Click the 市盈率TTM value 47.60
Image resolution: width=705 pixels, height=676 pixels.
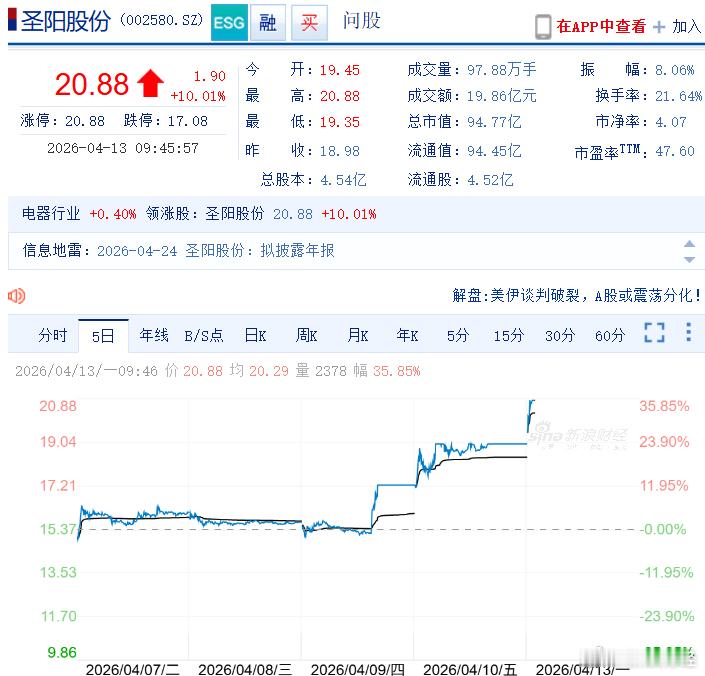(x=675, y=151)
